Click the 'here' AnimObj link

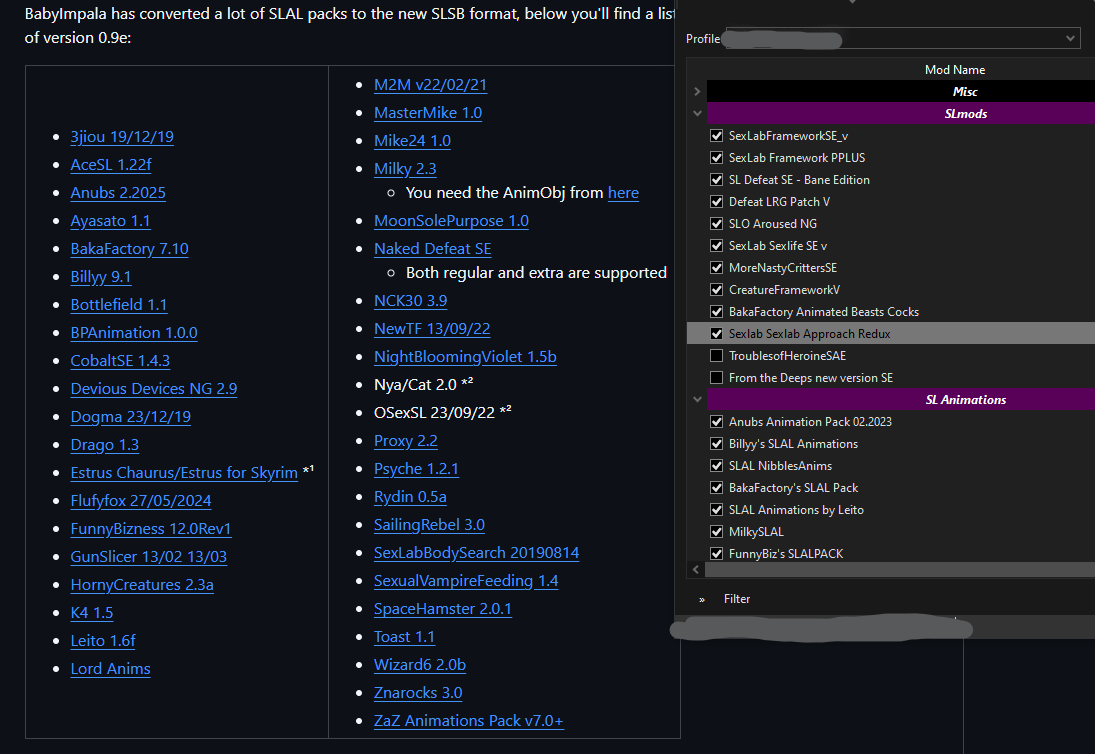coord(623,193)
